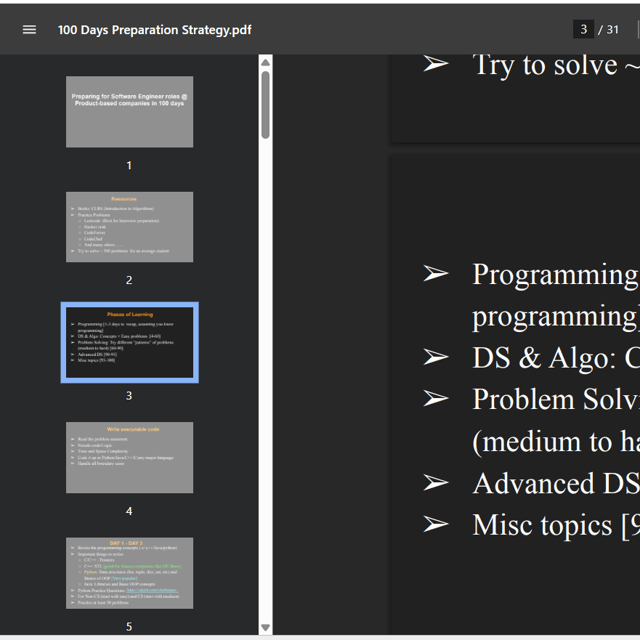Open page 5 DAY 1 - DAY 3 thumbnail
Image resolution: width=640 pixels, height=640 pixels.
click(x=129, y=573)
